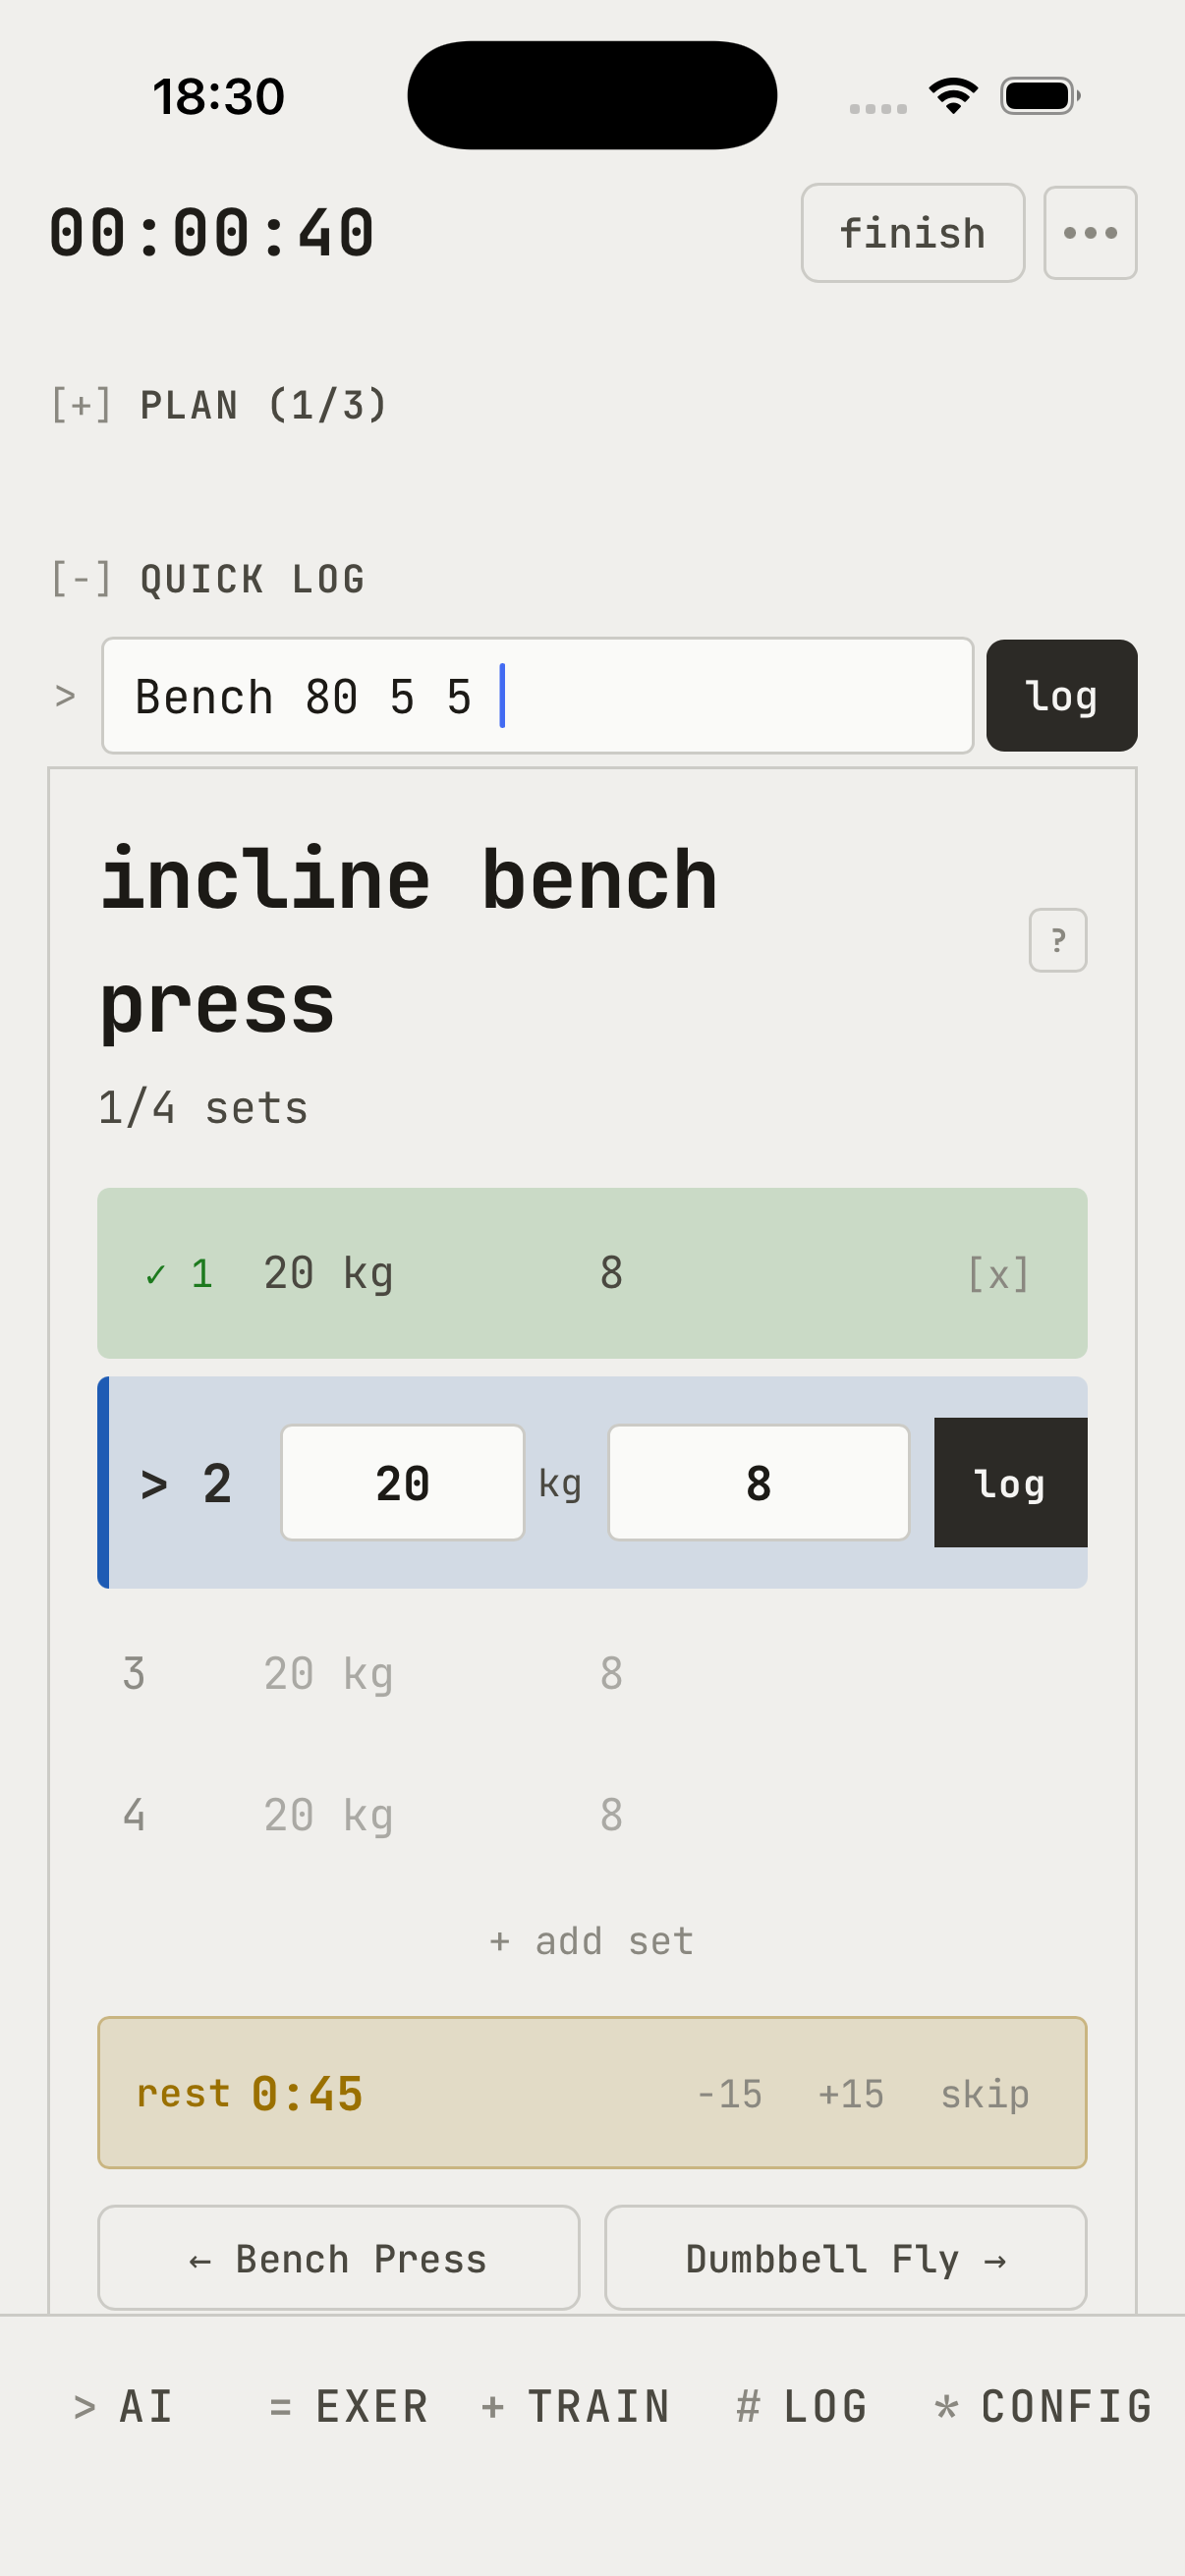The image size is (1185, 2576).
Task: Open the CONFIG tab
Action: pos(1043,2406)
